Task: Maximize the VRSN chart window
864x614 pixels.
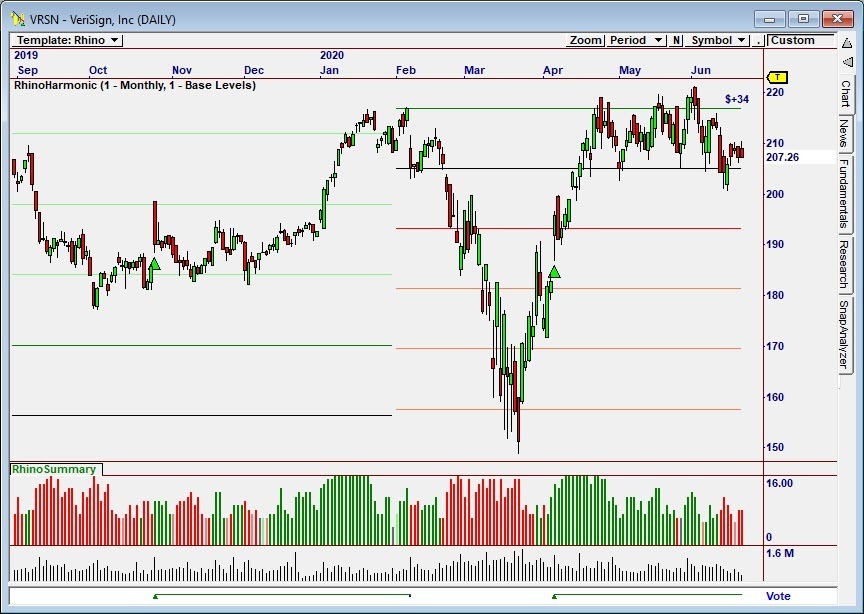Action: click(x=803, y=19)
